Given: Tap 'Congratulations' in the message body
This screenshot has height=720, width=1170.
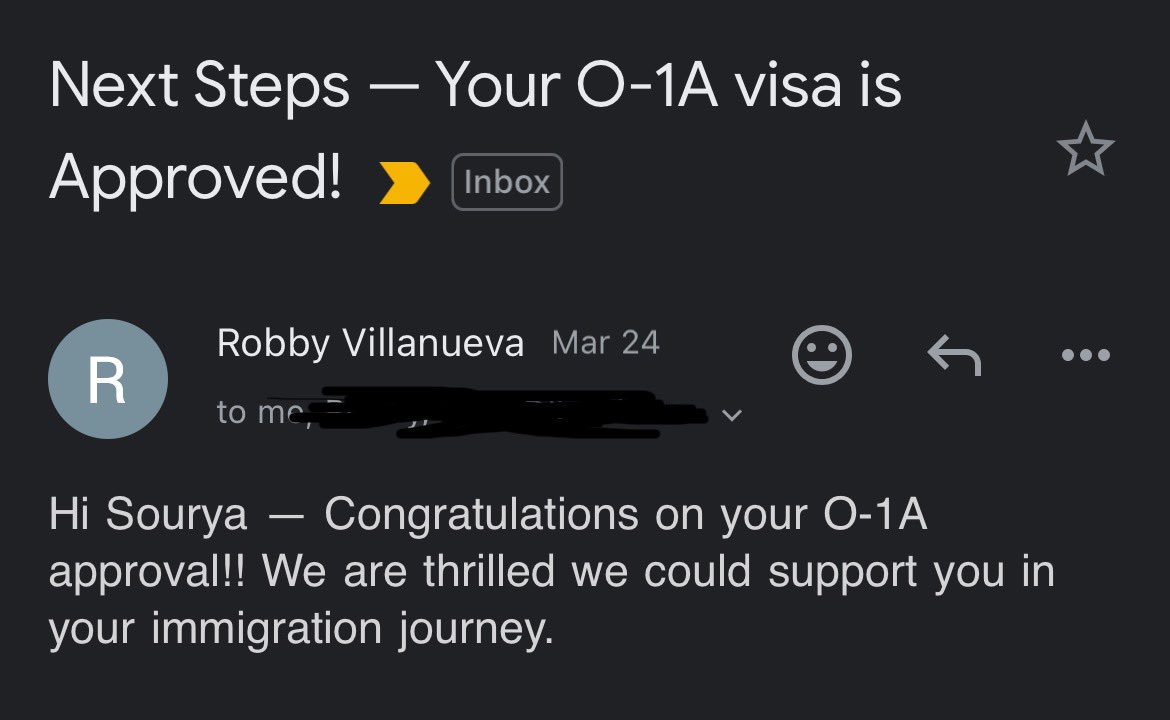Looking at the screenshot, I should 481,515.
